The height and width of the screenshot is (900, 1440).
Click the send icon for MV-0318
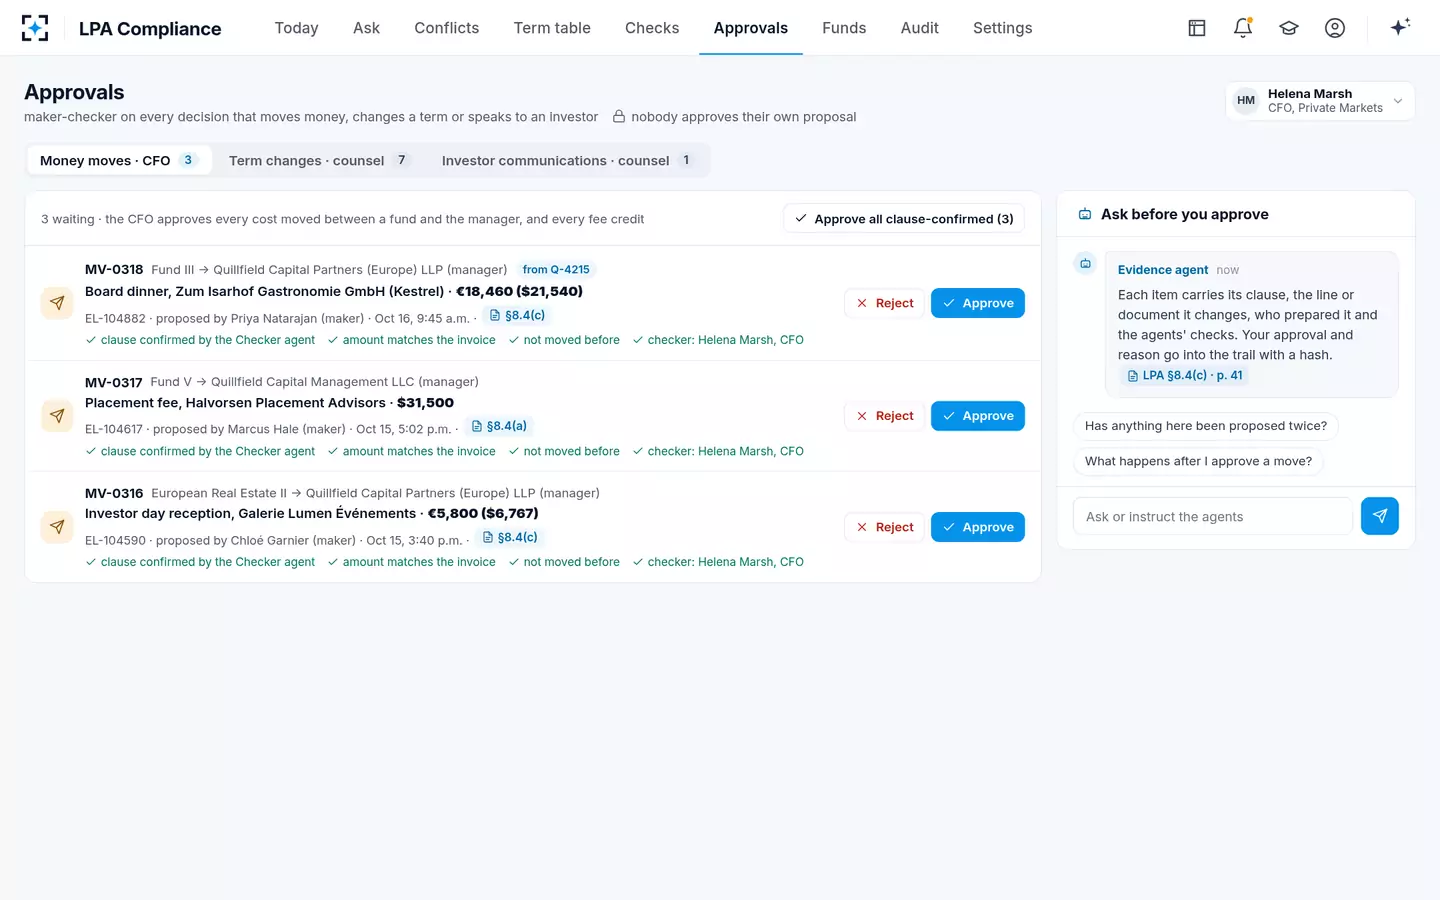click(x=57, y=303)
